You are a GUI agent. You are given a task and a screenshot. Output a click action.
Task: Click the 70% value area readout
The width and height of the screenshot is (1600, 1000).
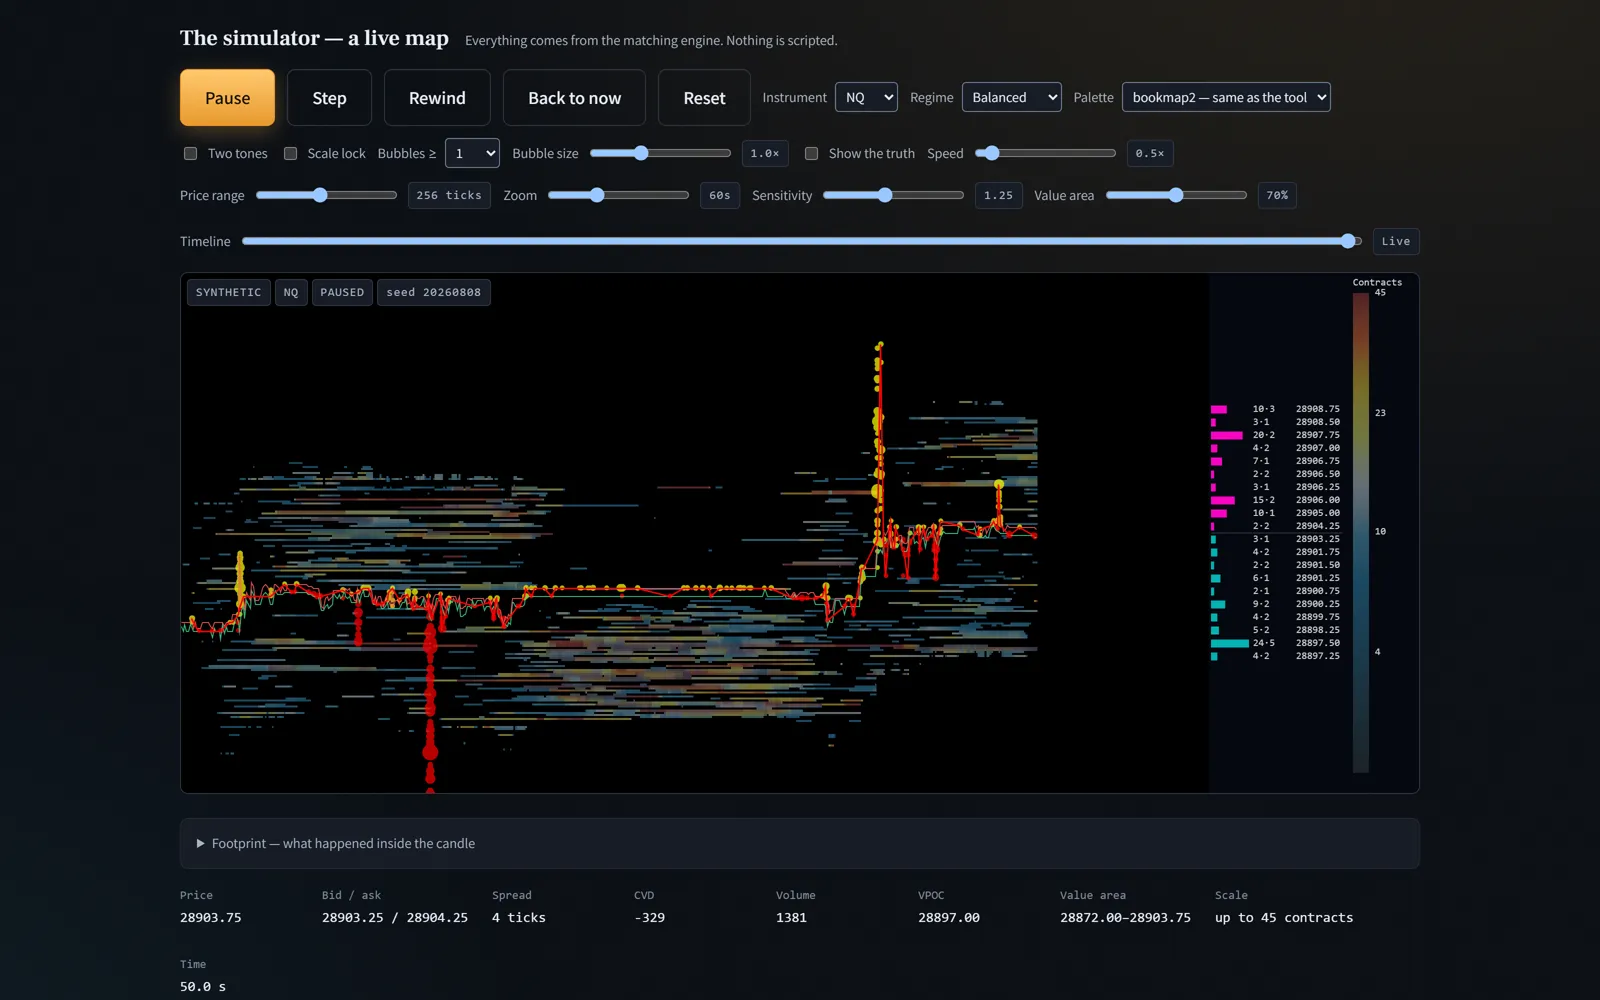[1277, 195]
